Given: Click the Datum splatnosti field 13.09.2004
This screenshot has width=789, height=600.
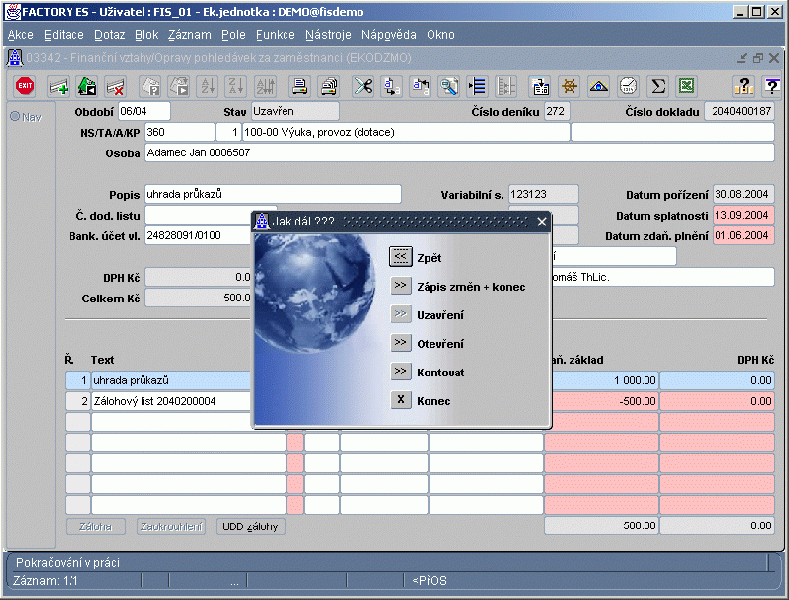Looking at the screenshot, I should [x=743, y=215].
